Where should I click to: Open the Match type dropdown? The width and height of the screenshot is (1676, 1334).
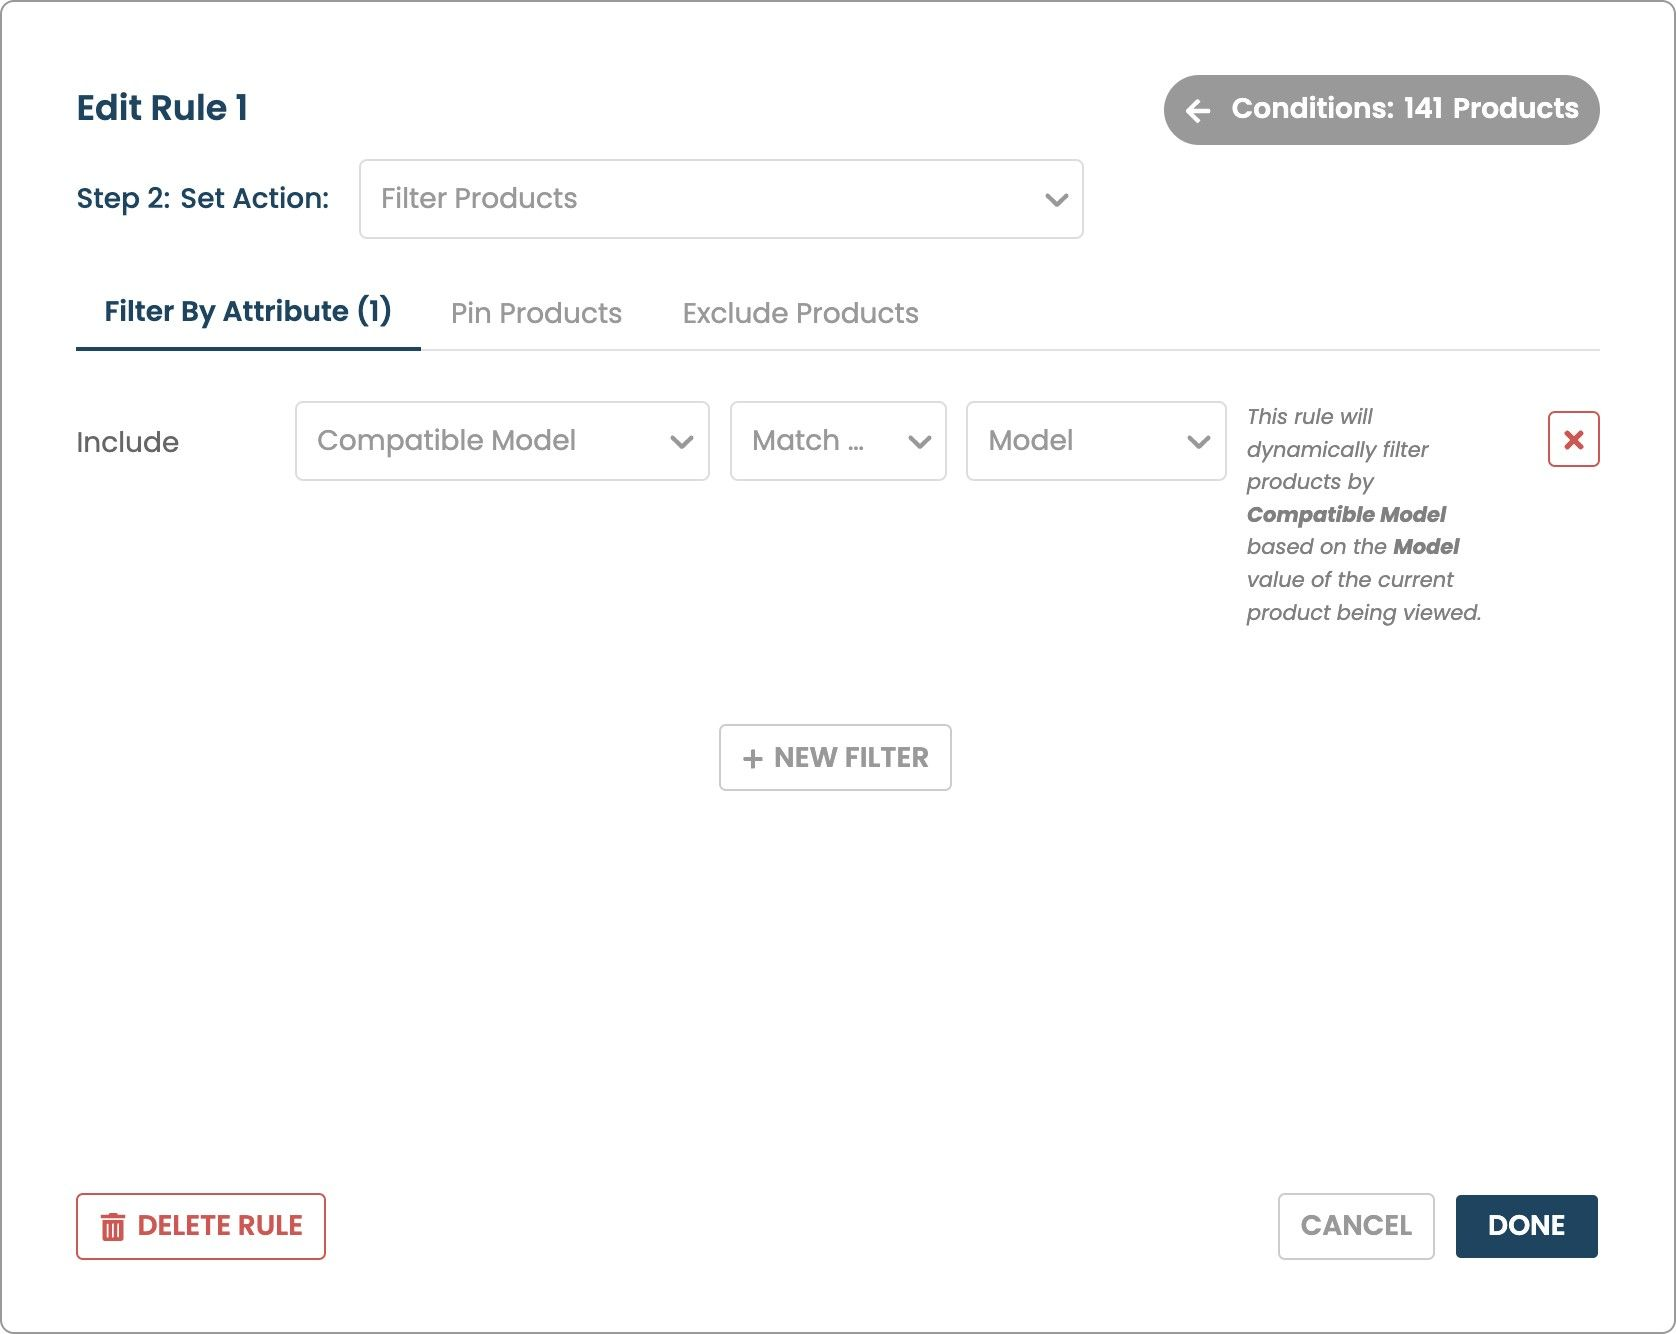coord(820,441)
